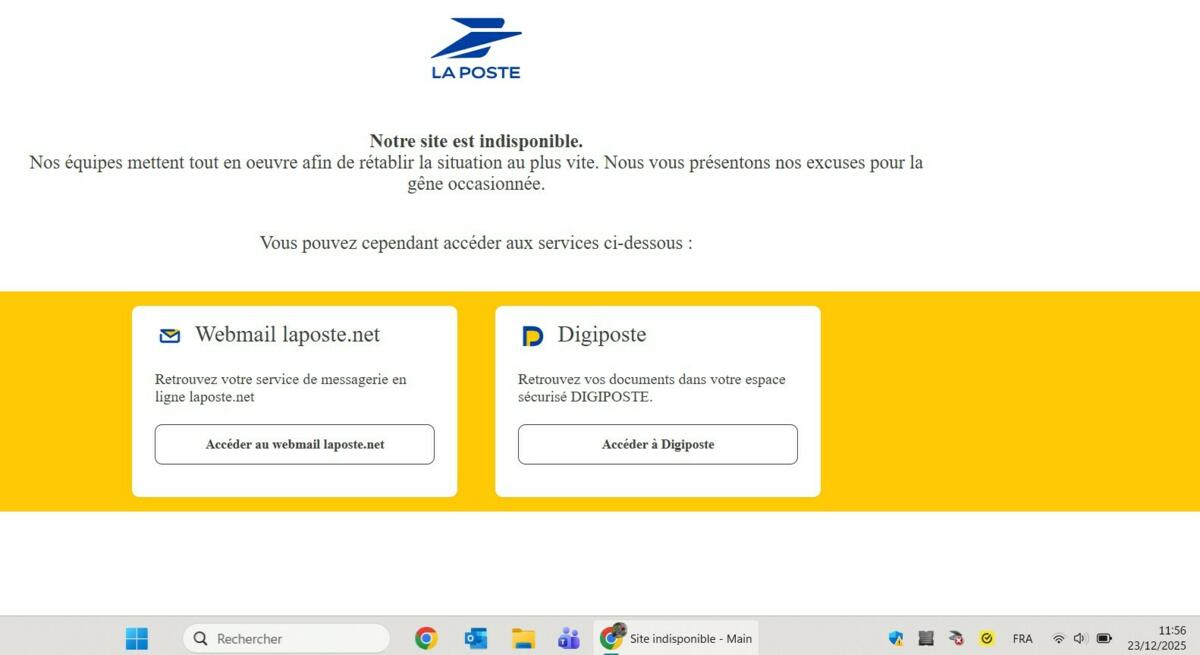Open Microsoft Teams from the taskbar
The height and width of the screenshot is (655, 1200).
pos(569,638)
